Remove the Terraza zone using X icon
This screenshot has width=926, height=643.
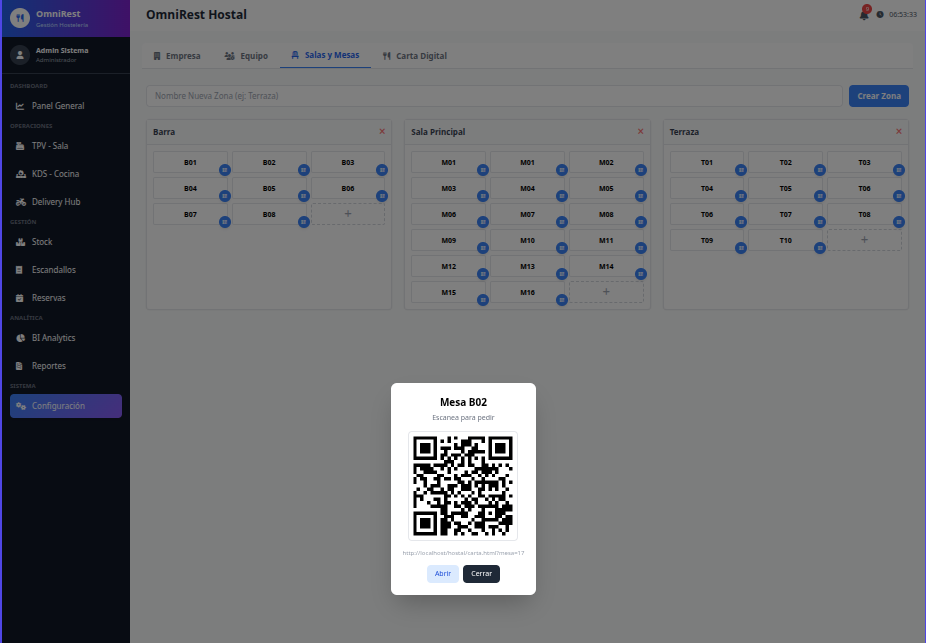898,131
